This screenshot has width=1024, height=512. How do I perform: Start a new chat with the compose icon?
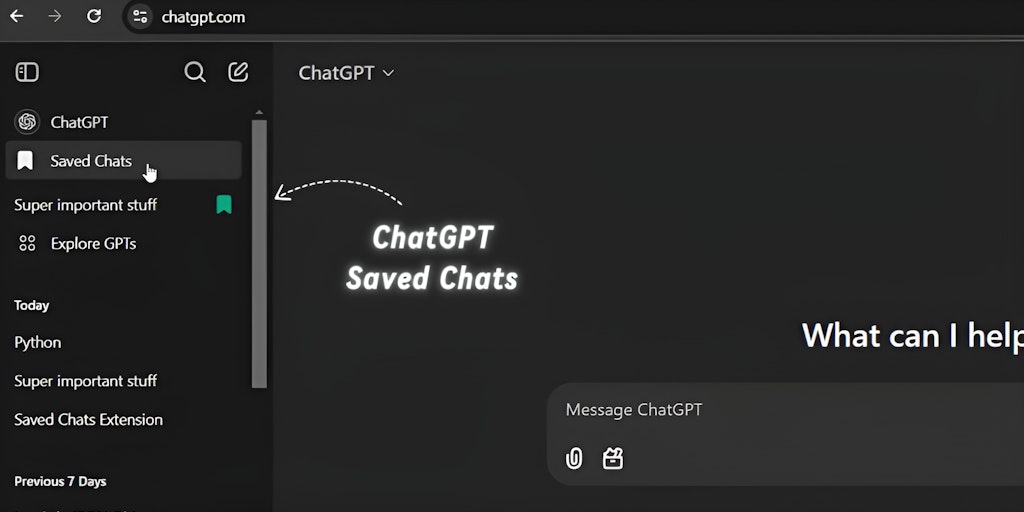(x=238, y=72)
